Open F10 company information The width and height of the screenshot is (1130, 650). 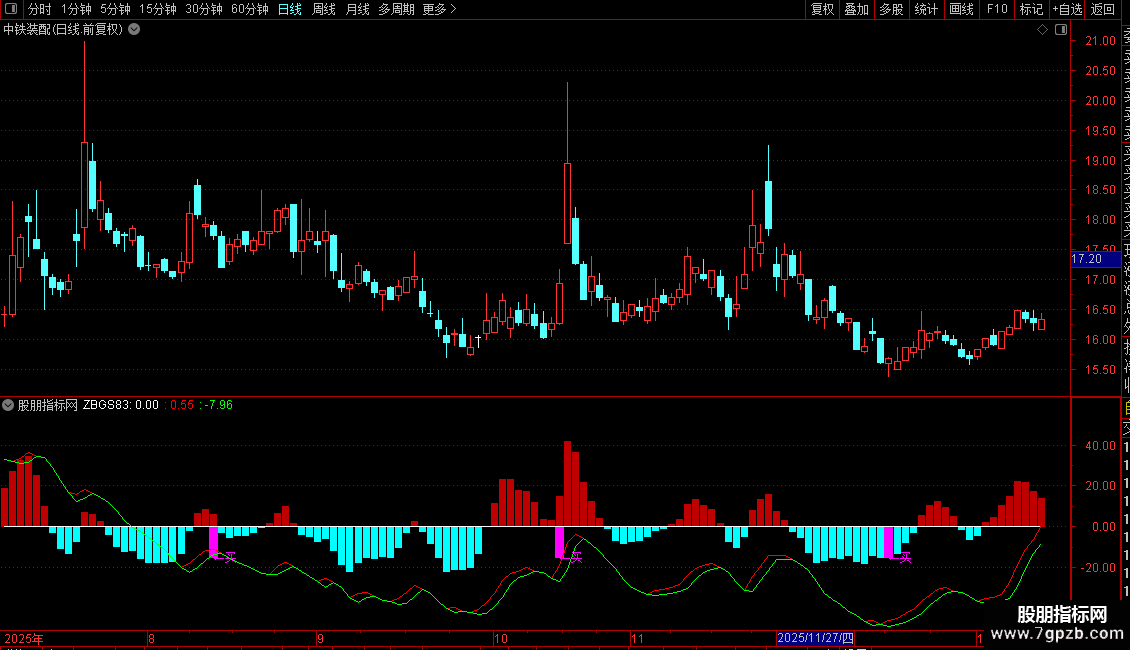click(x=997, y=9)
